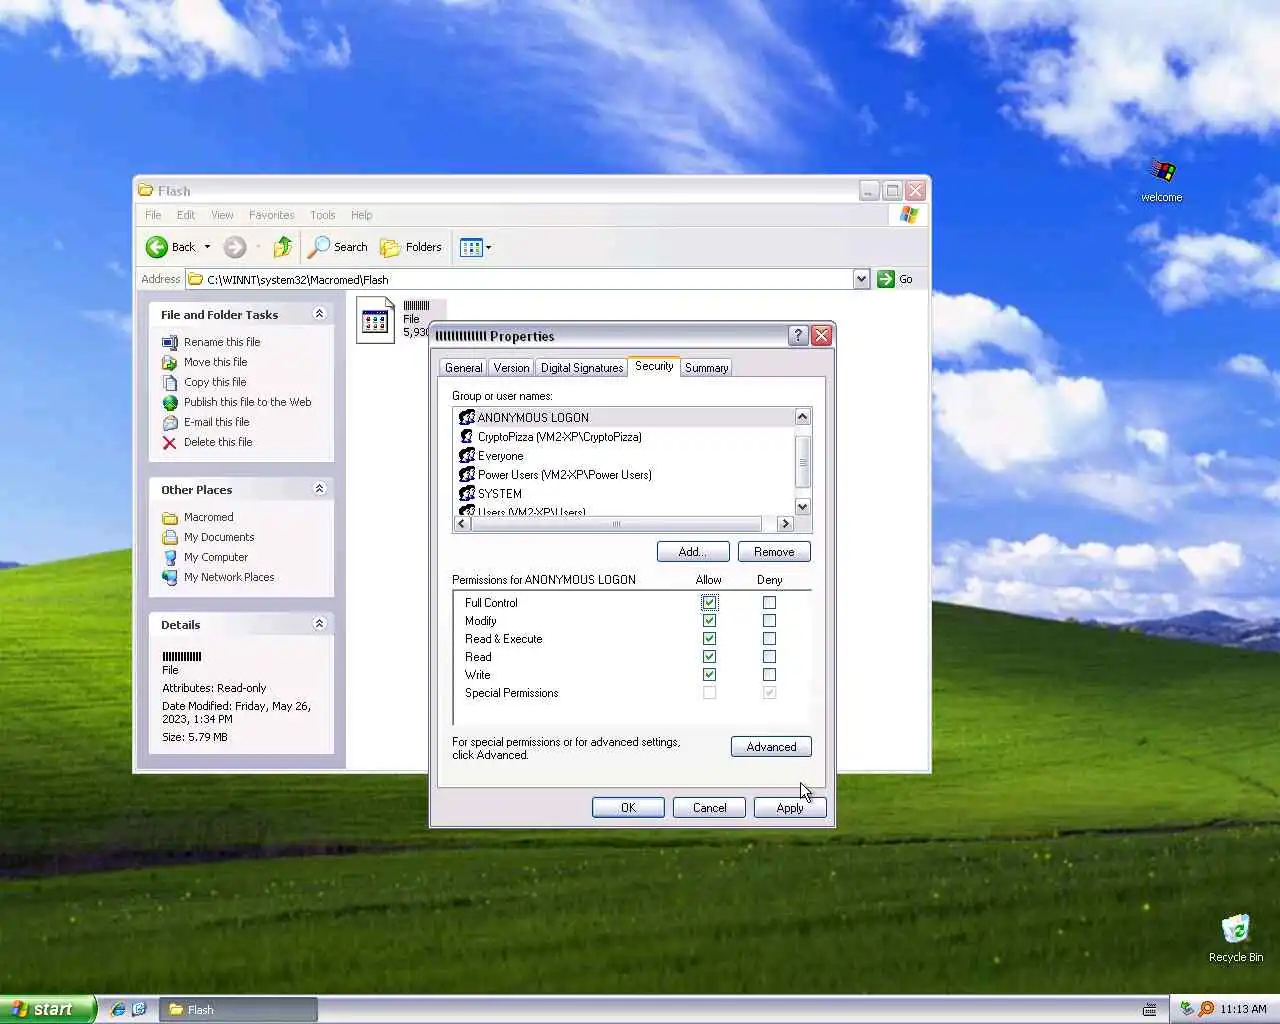
Task: Click Delete this file task
Action: click(217, 442)
